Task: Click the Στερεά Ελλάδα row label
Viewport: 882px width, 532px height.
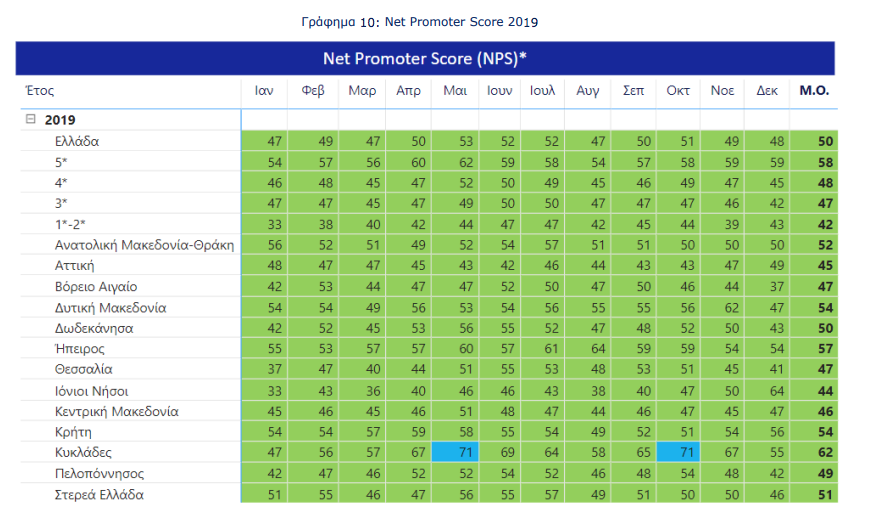Action: (x=98, y=495)
